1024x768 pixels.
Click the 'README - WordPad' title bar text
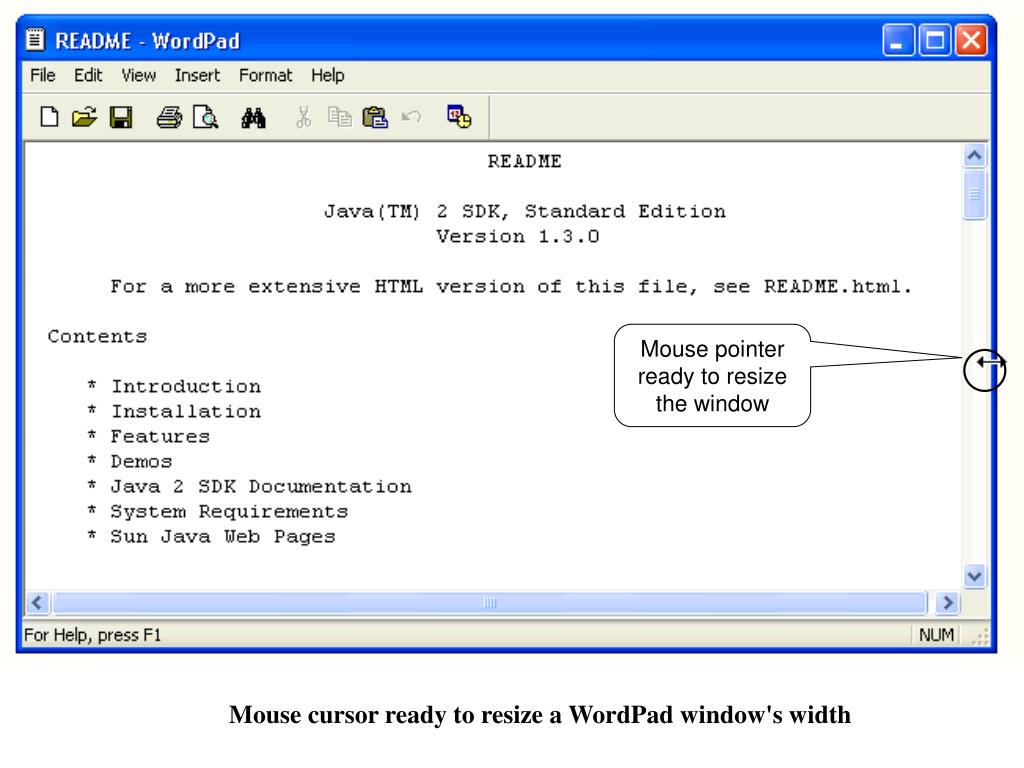(x=148, y=40)
